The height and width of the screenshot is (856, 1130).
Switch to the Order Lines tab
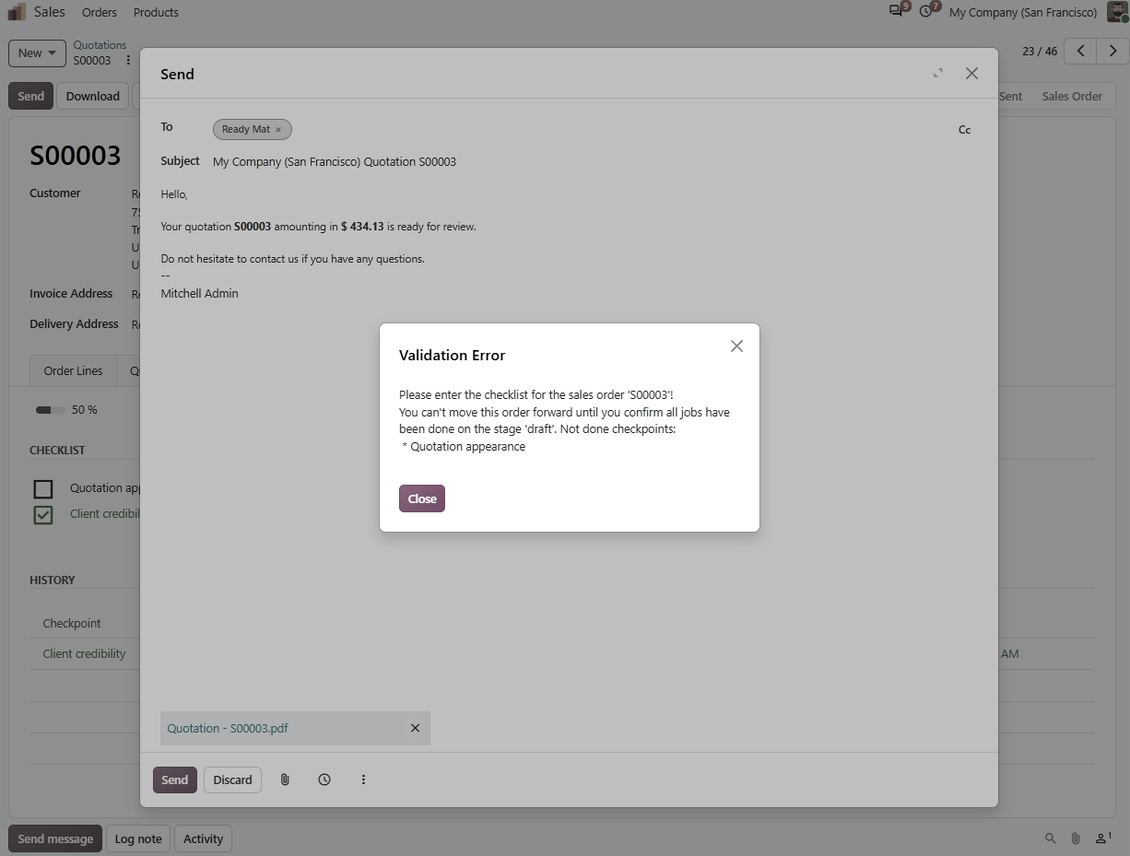[74, 370]
